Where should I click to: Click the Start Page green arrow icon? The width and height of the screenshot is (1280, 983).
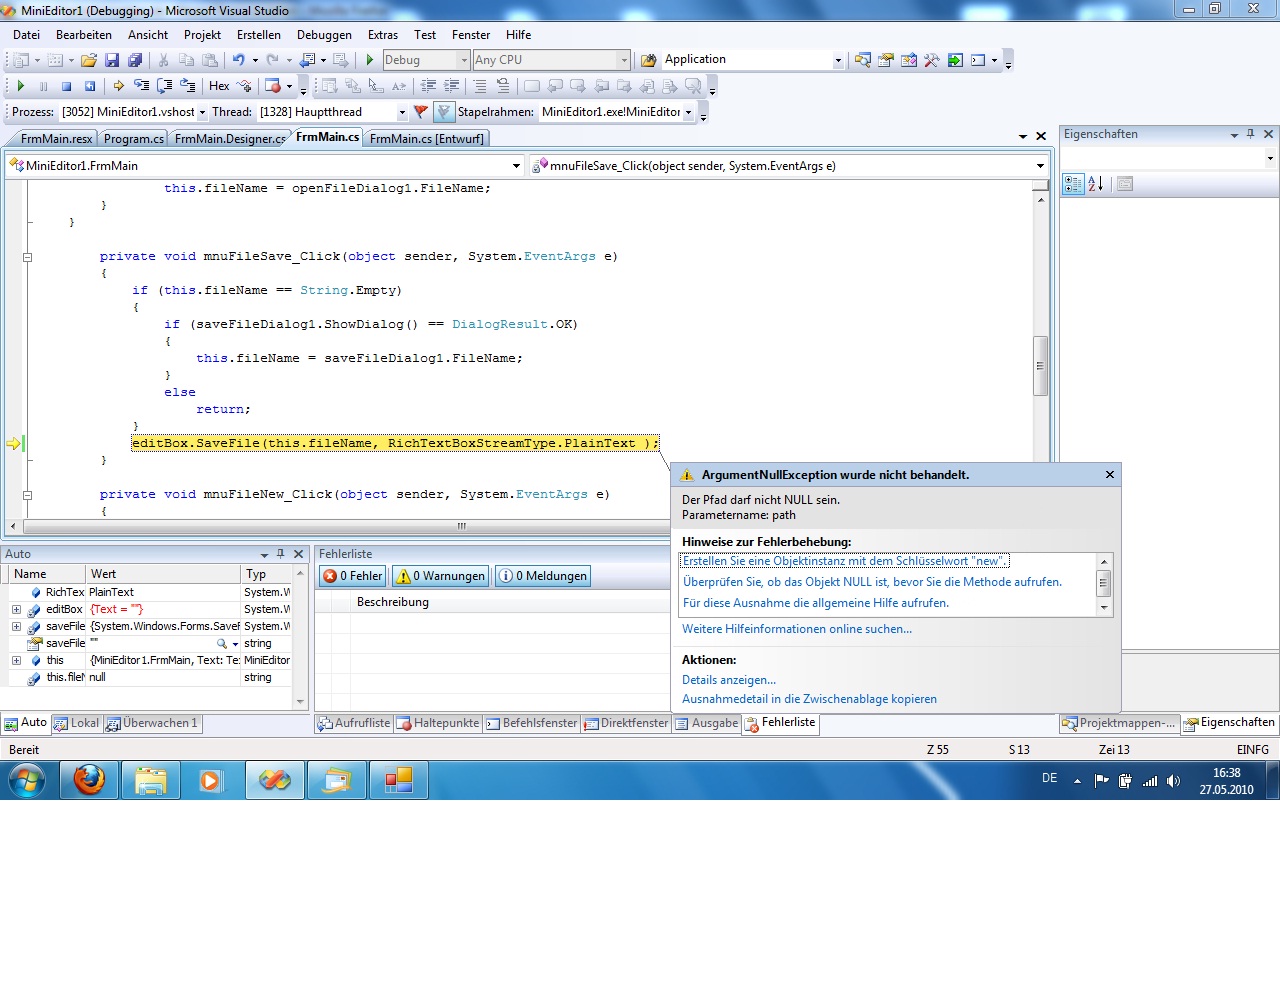954,60
